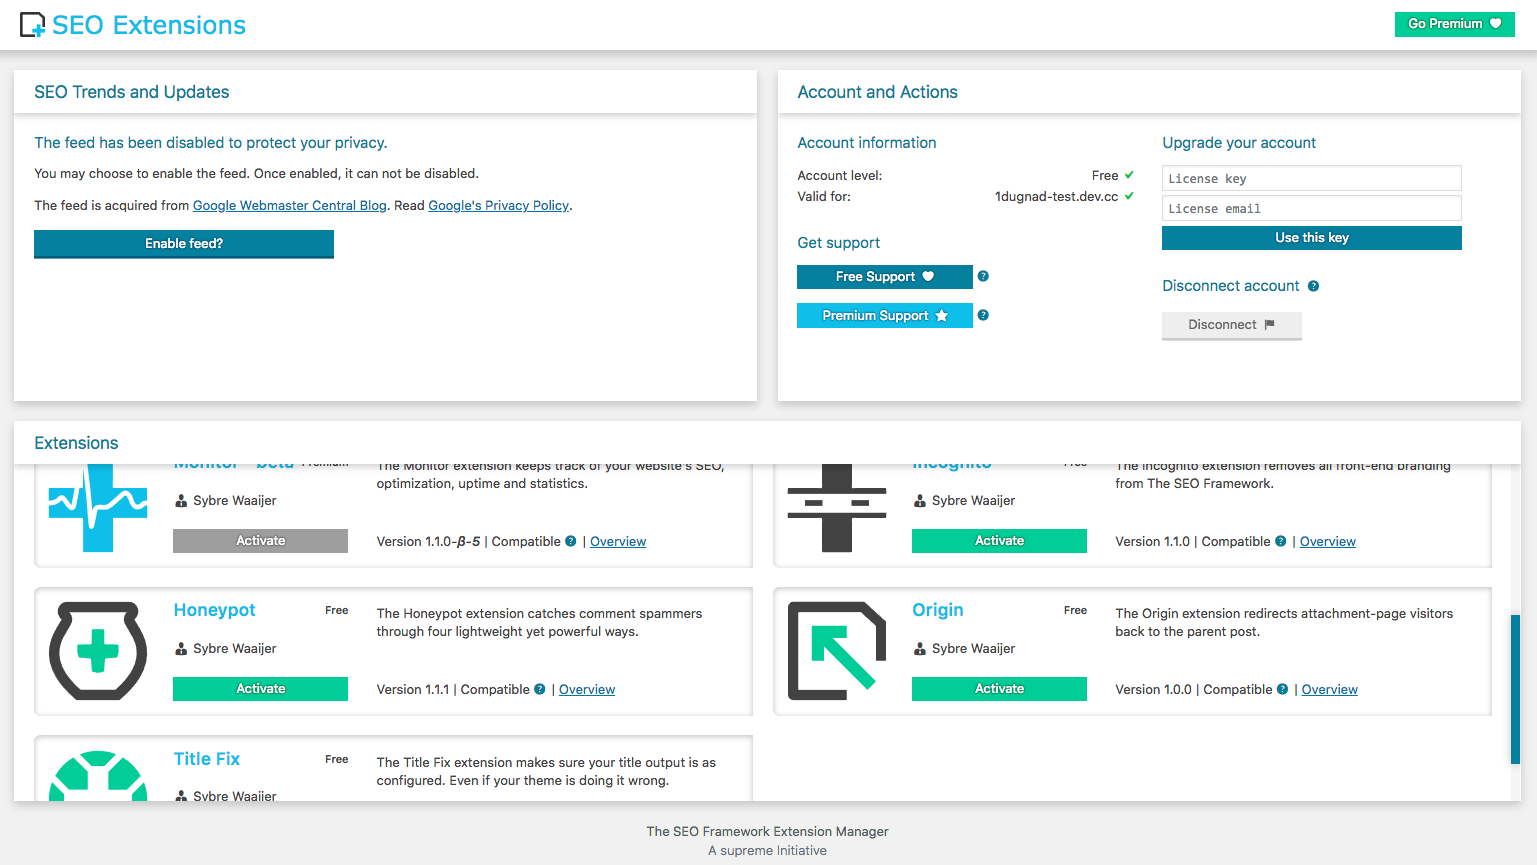
Task: Click Use this key button
Action: point(1312,238)
